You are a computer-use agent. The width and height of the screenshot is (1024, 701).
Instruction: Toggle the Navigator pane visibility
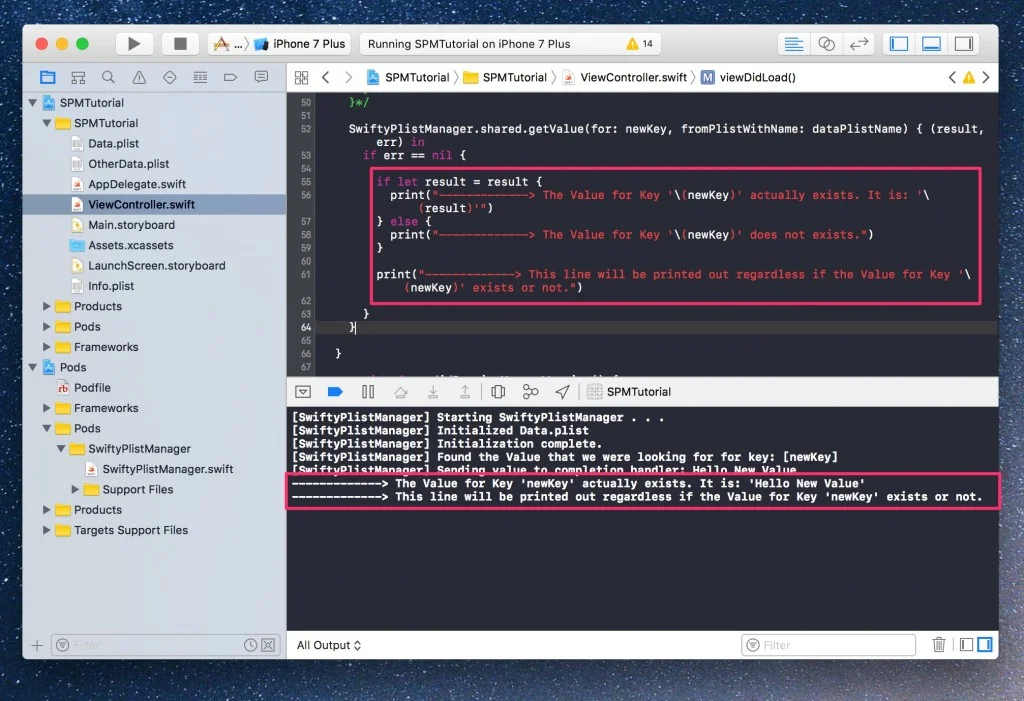click(899, 44)
